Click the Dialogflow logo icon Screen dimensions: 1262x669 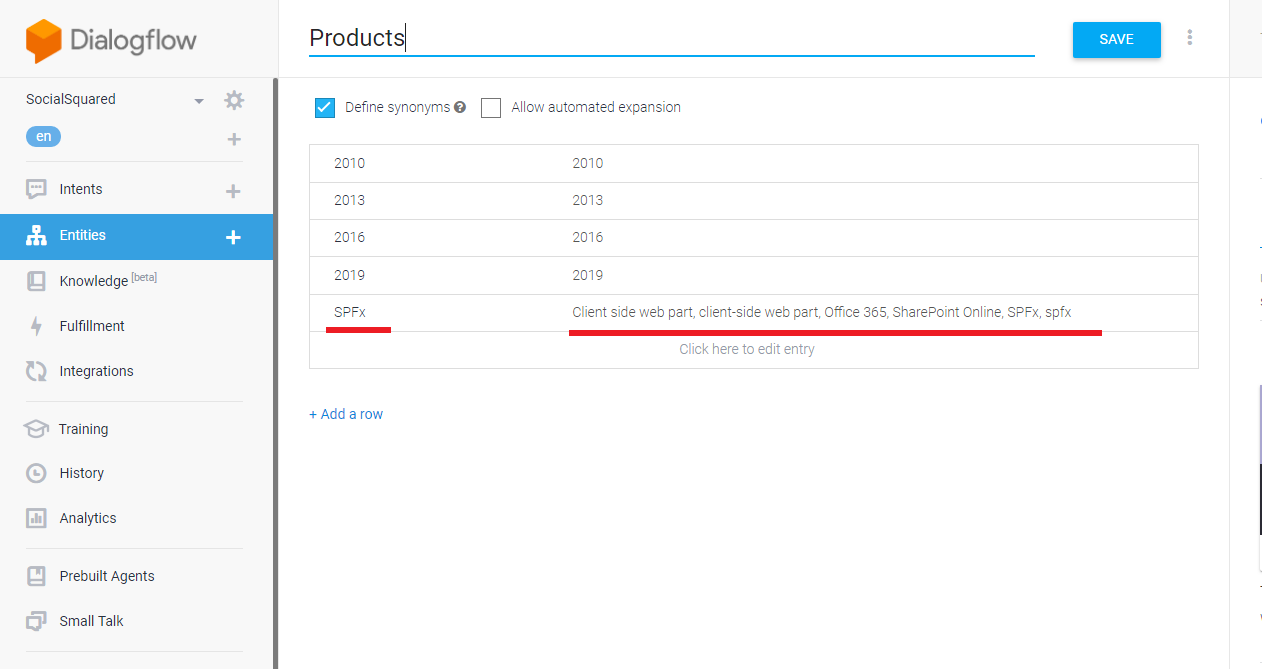tap(44, 40)
